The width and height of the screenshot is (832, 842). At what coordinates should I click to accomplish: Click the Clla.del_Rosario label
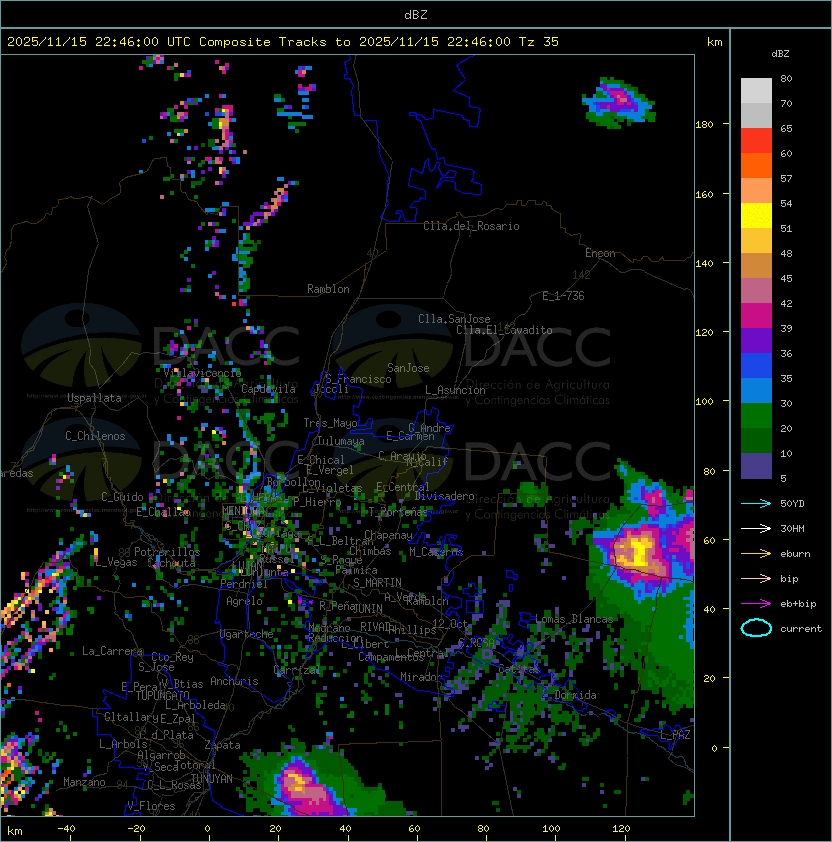471,226
